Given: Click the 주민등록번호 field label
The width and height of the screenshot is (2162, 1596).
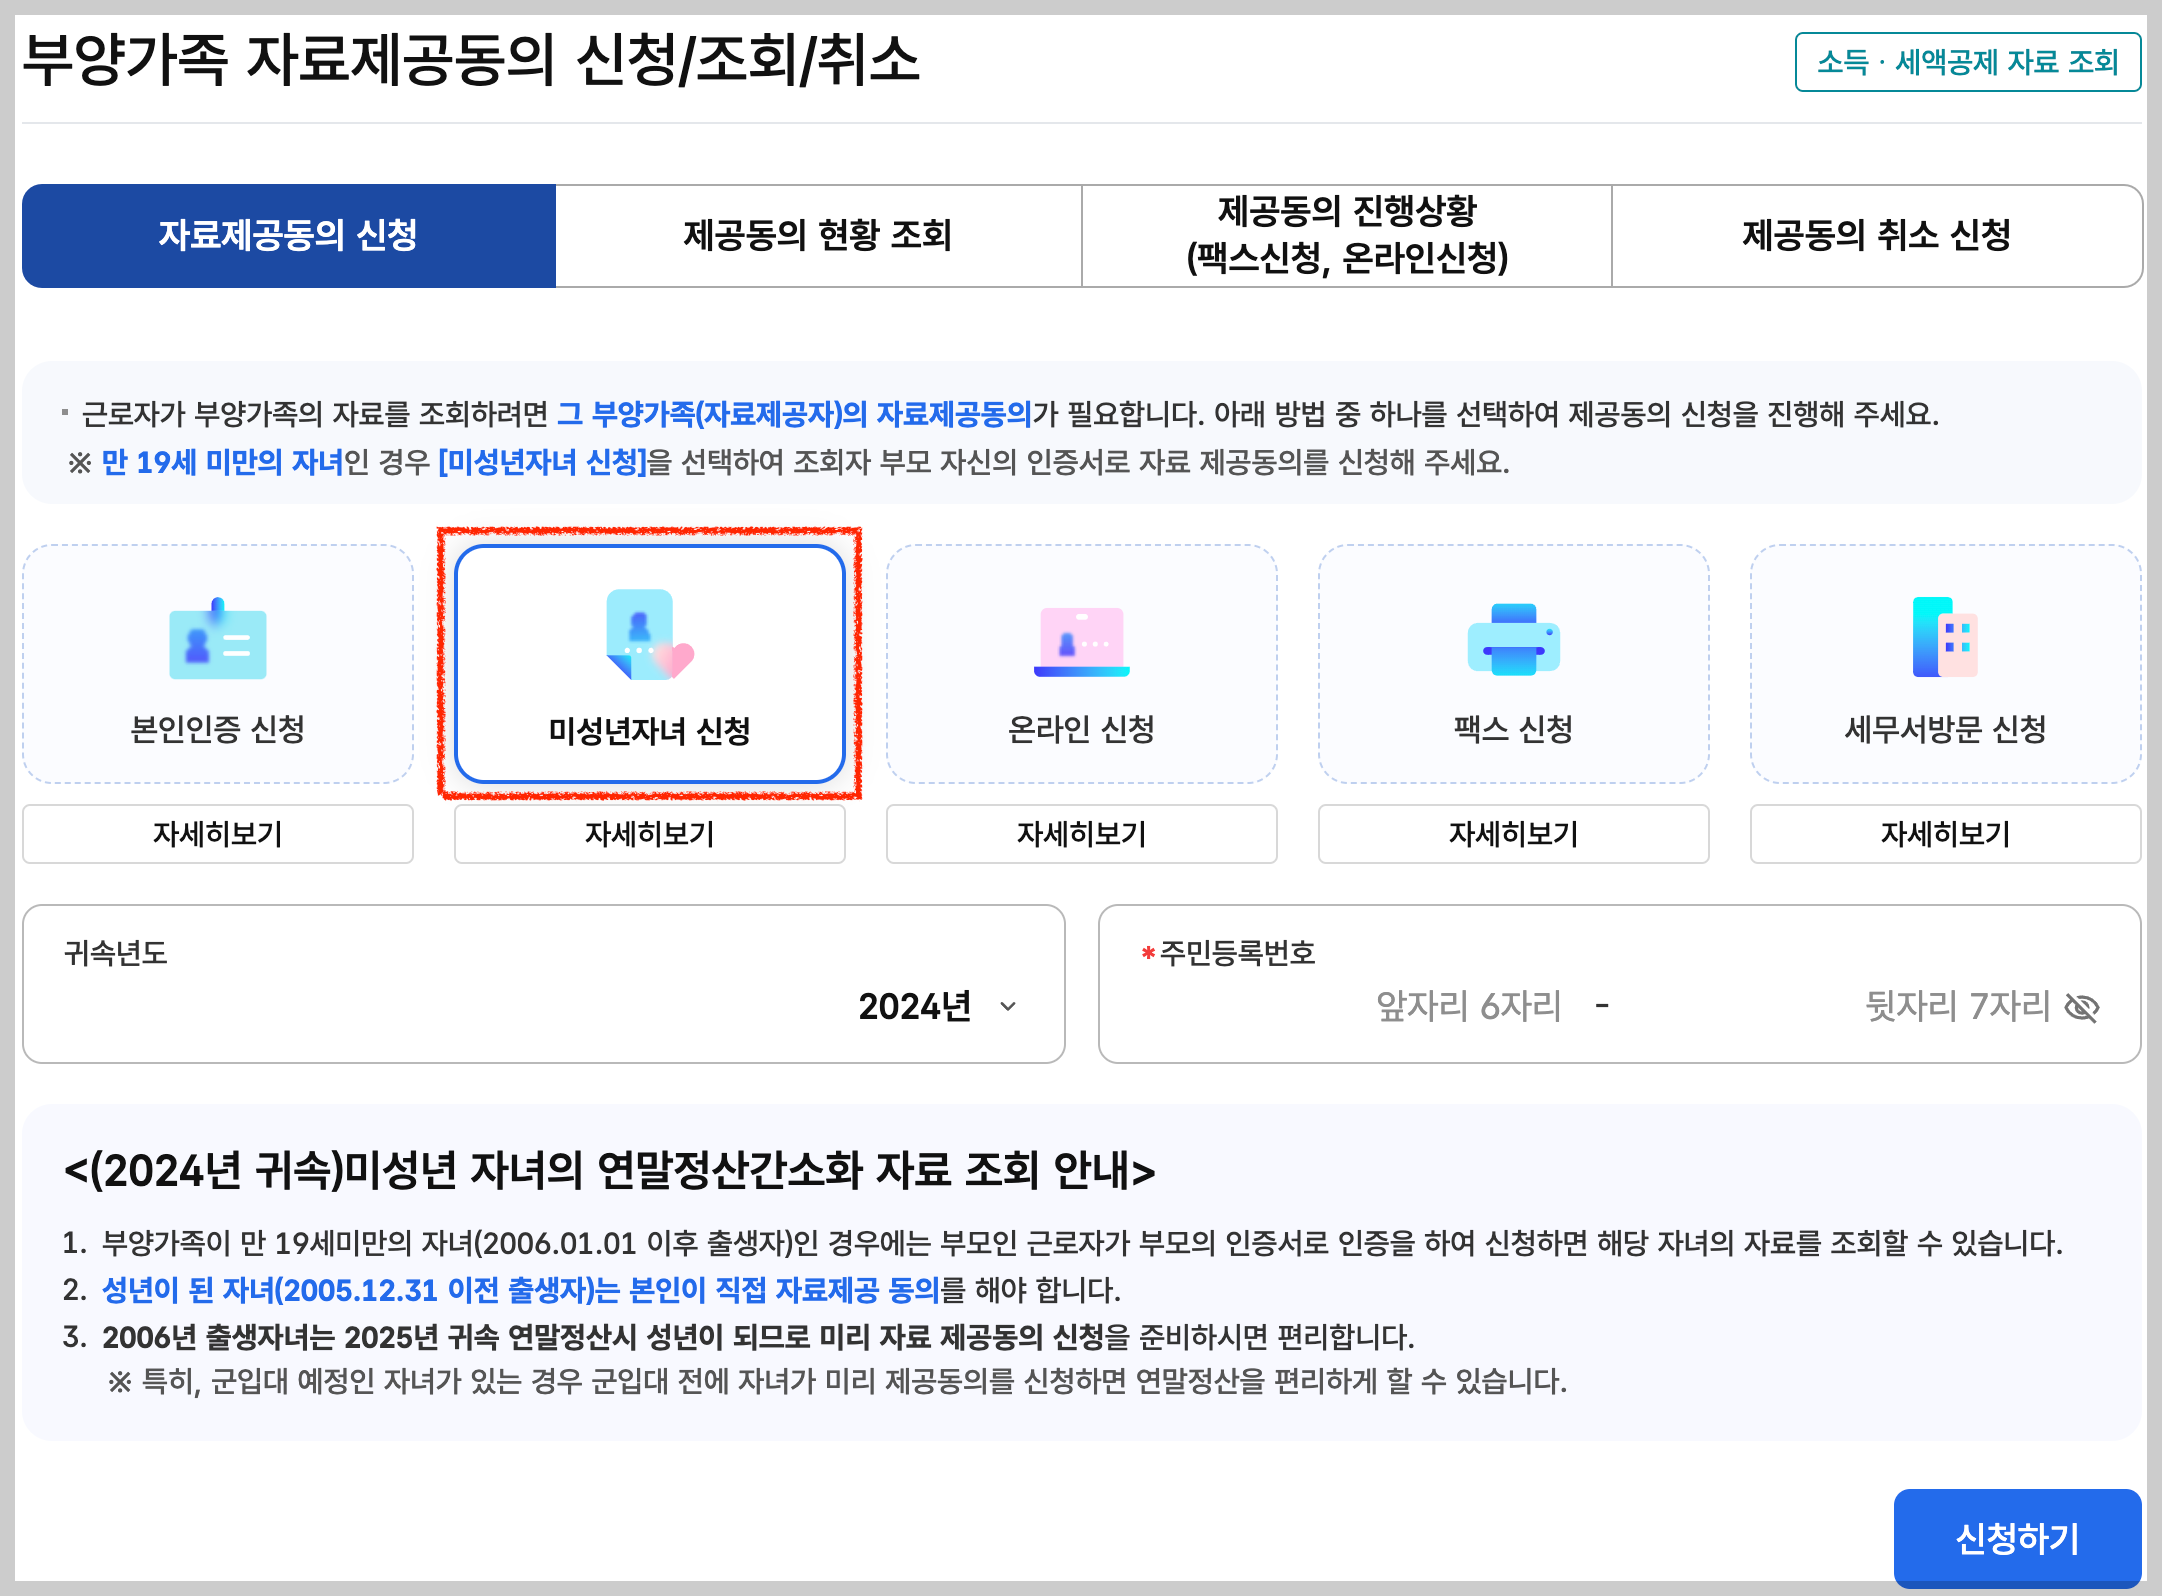Looking at the screenshot, I should 1237,953.
